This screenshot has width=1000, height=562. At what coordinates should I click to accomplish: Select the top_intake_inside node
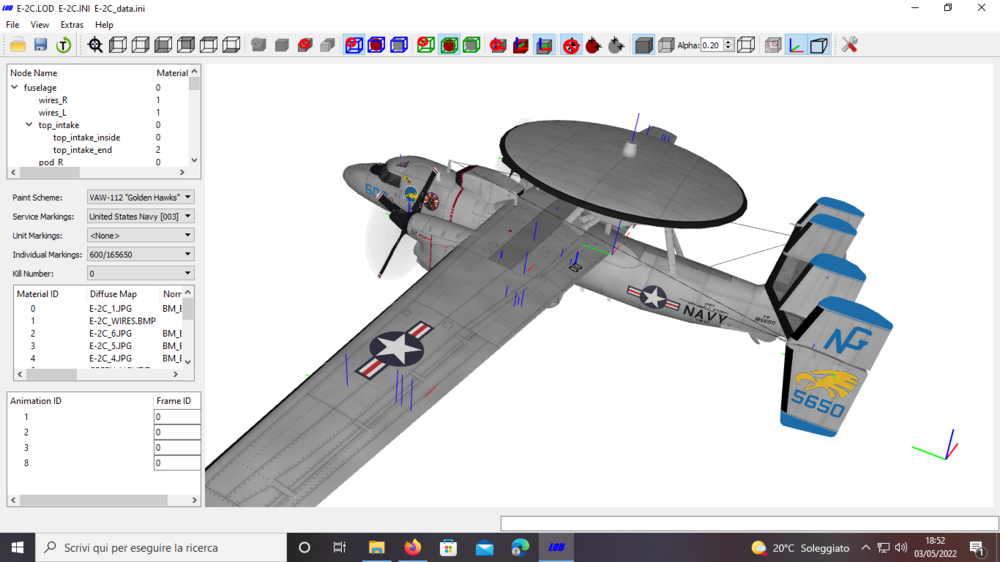coord(87,138)
